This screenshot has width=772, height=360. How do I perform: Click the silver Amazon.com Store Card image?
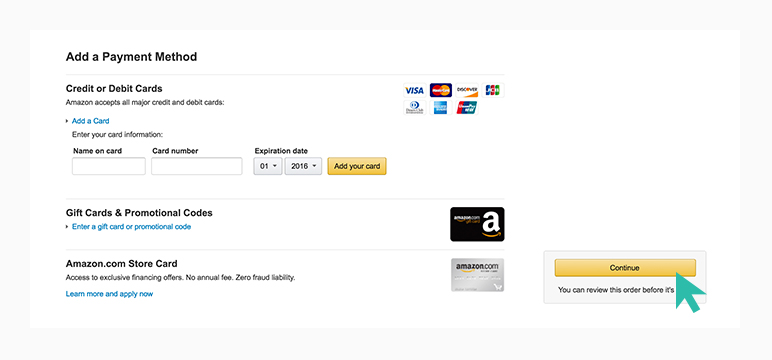(477, 275)
